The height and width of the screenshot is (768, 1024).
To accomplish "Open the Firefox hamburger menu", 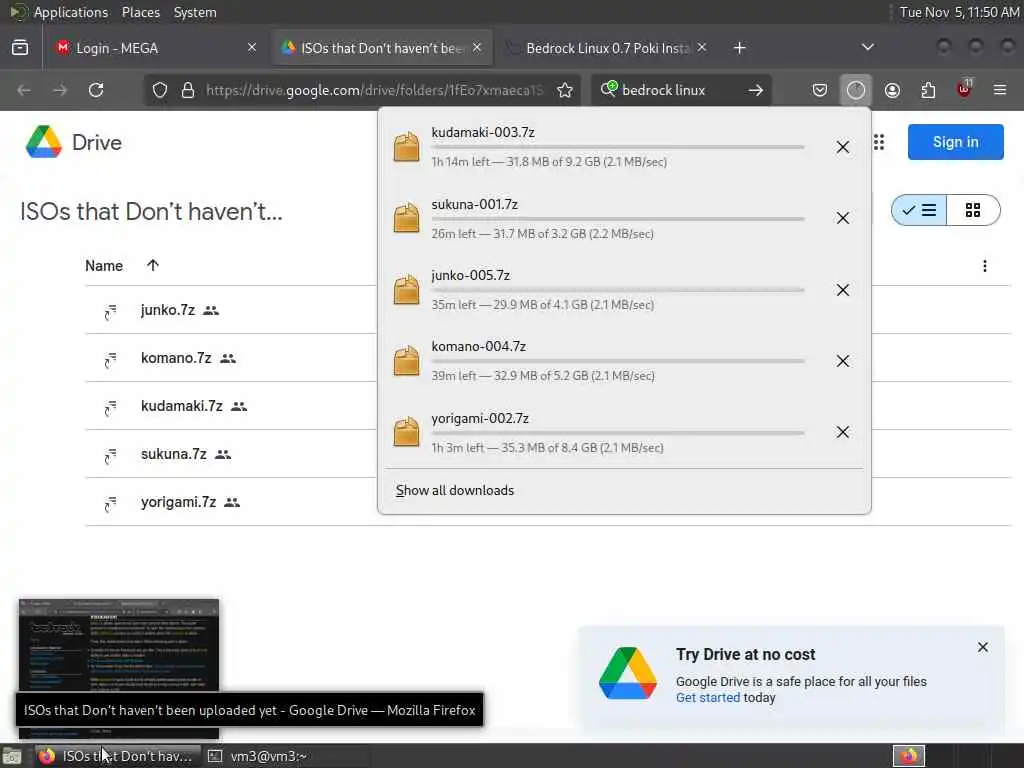I will click(1000, 90).
